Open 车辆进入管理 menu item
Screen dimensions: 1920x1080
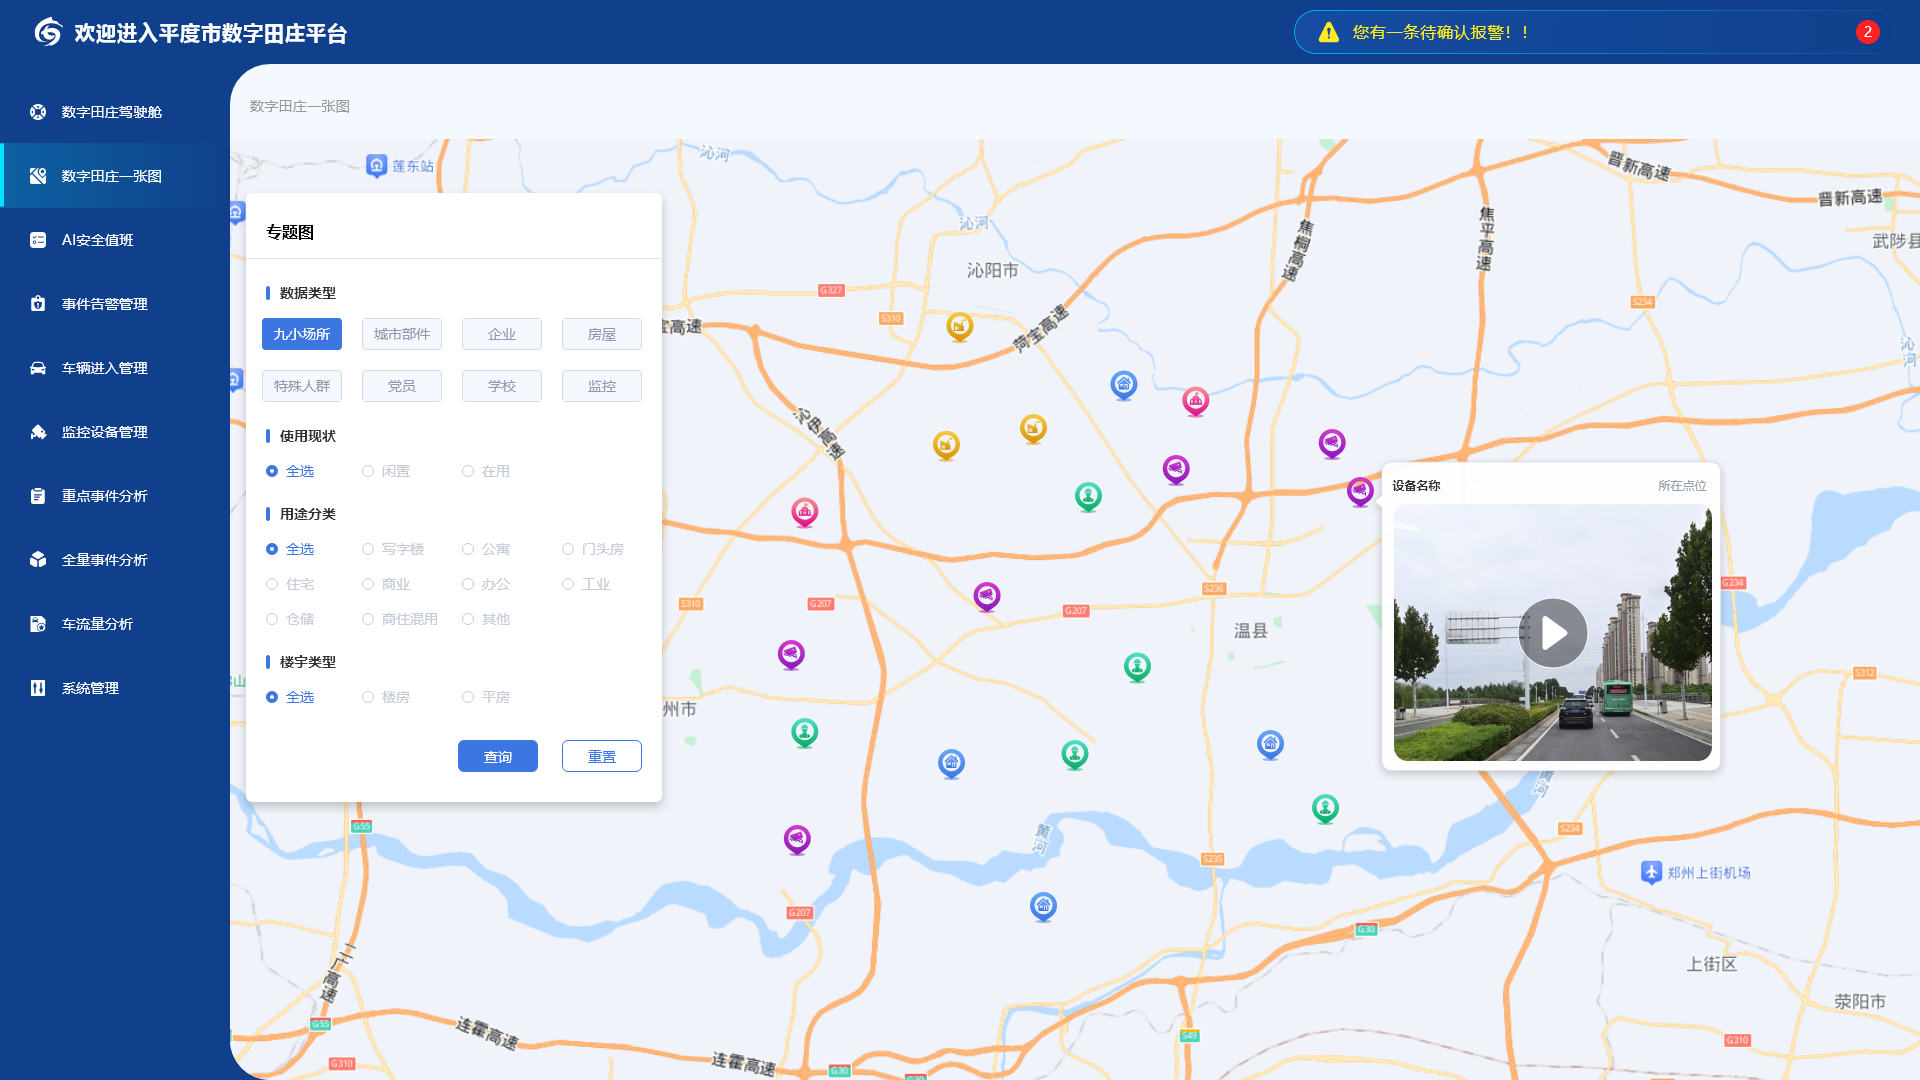[x=115, y=368]
